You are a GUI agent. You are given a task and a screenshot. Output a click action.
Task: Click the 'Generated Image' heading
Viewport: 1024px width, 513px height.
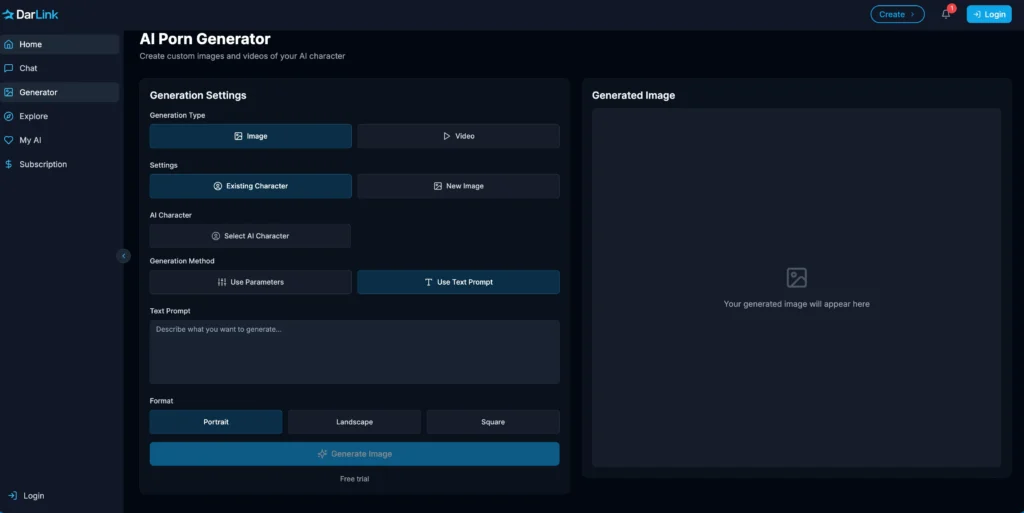point(633,95)
